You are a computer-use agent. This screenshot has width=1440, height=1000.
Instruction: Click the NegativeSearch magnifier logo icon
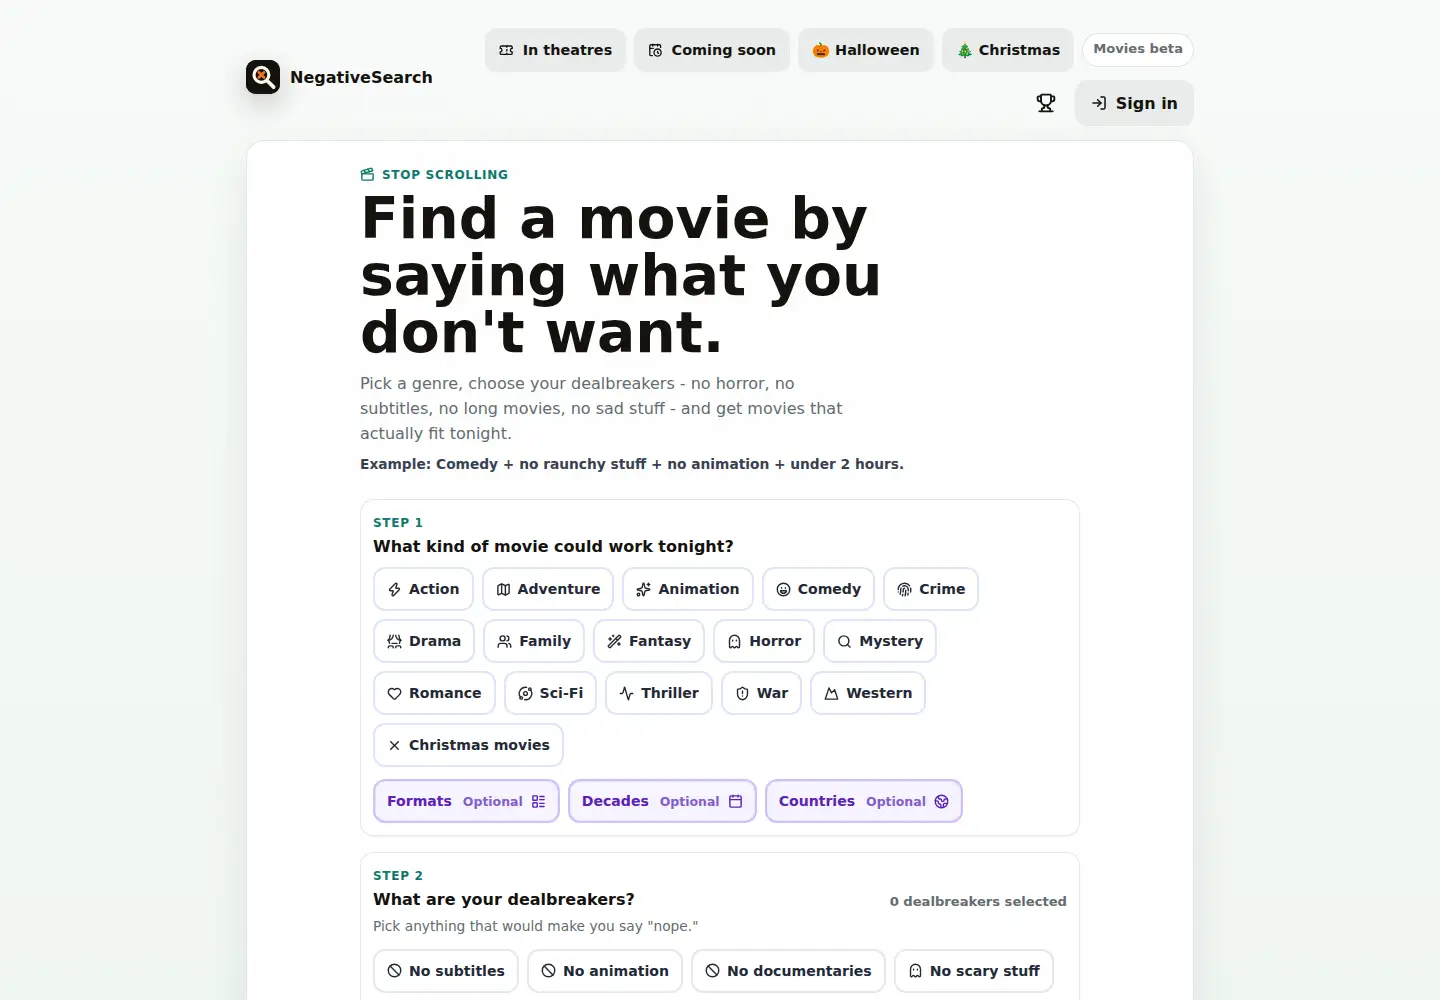[263, 77]
